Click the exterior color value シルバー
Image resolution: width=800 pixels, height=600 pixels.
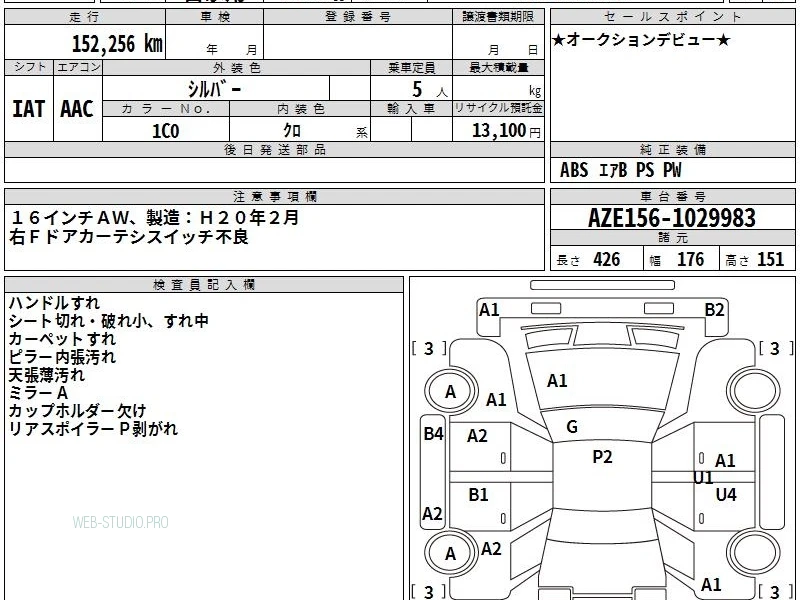point(214,89)
